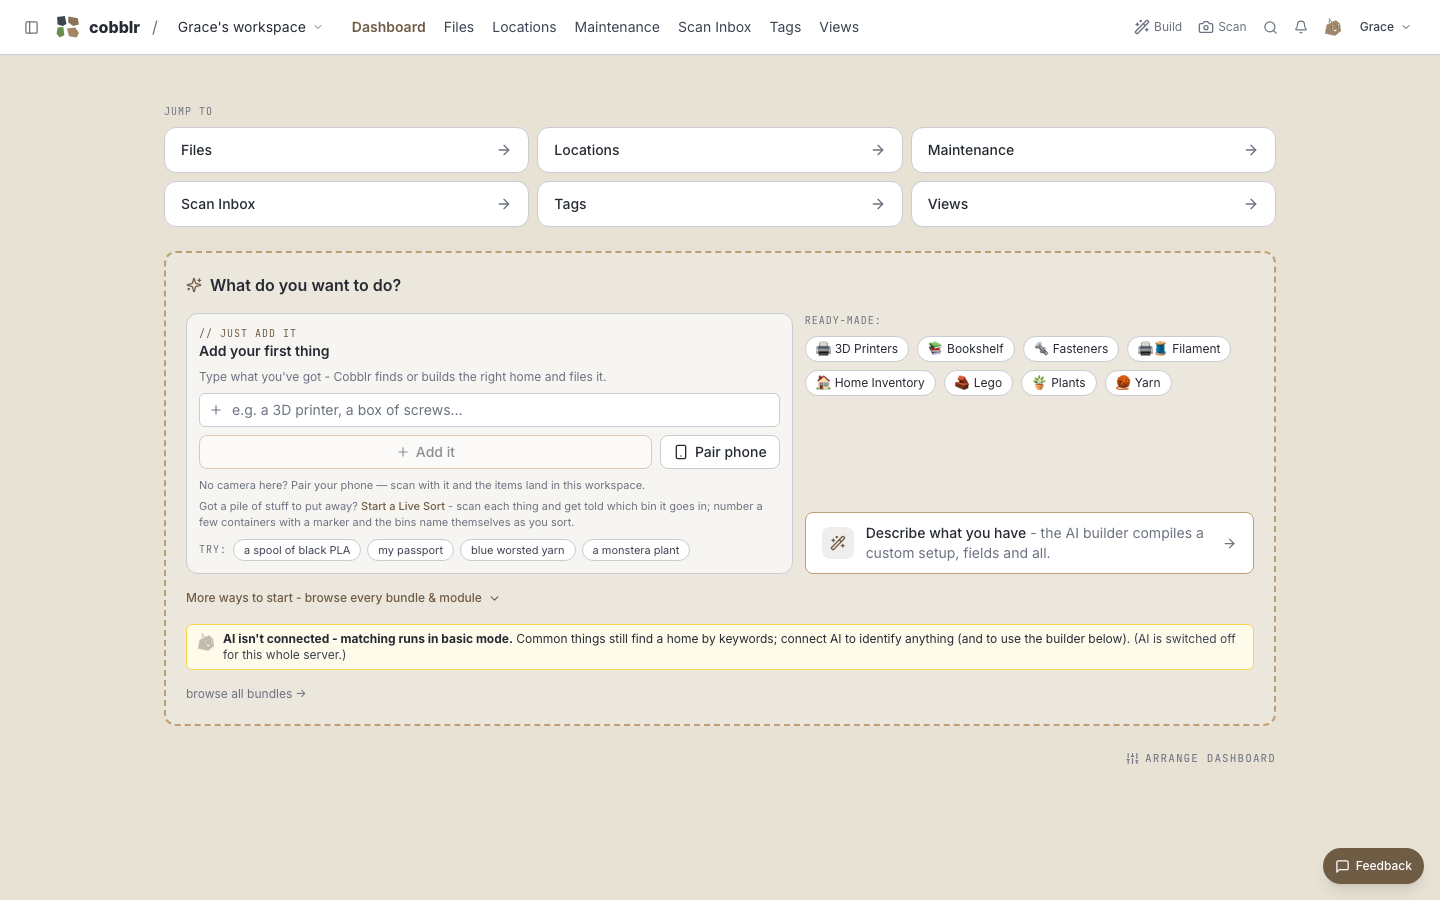The image size is (1440, 900).
Task: Choose the Fasteners ready-made bundle
Action: coord(1071,349)
